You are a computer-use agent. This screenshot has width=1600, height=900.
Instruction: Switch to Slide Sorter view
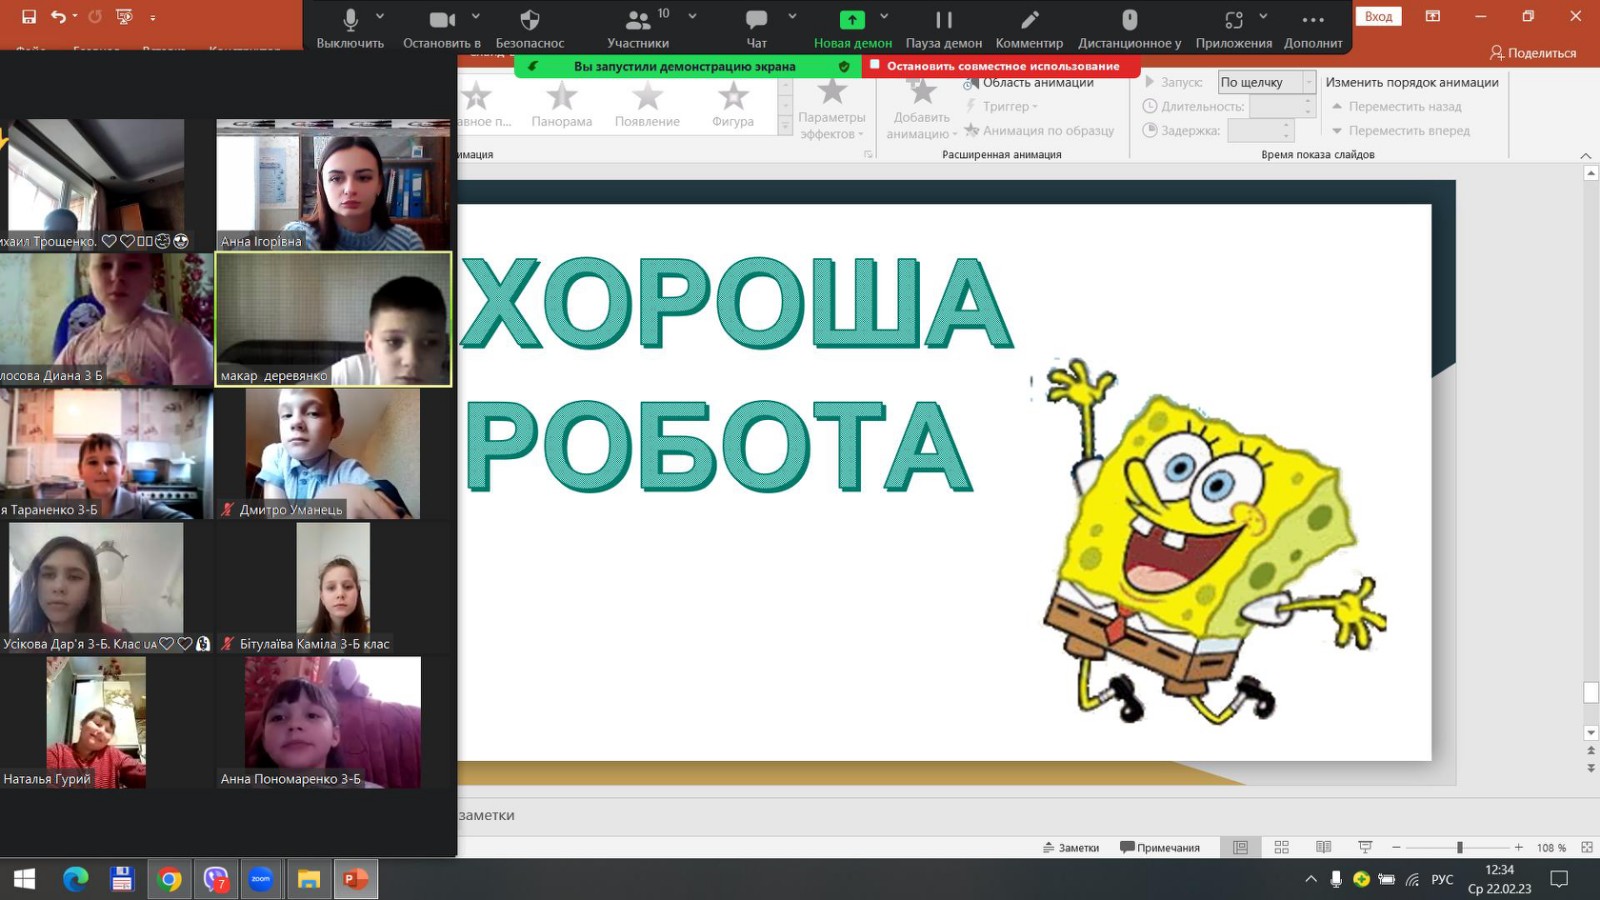click(1282, 847)
